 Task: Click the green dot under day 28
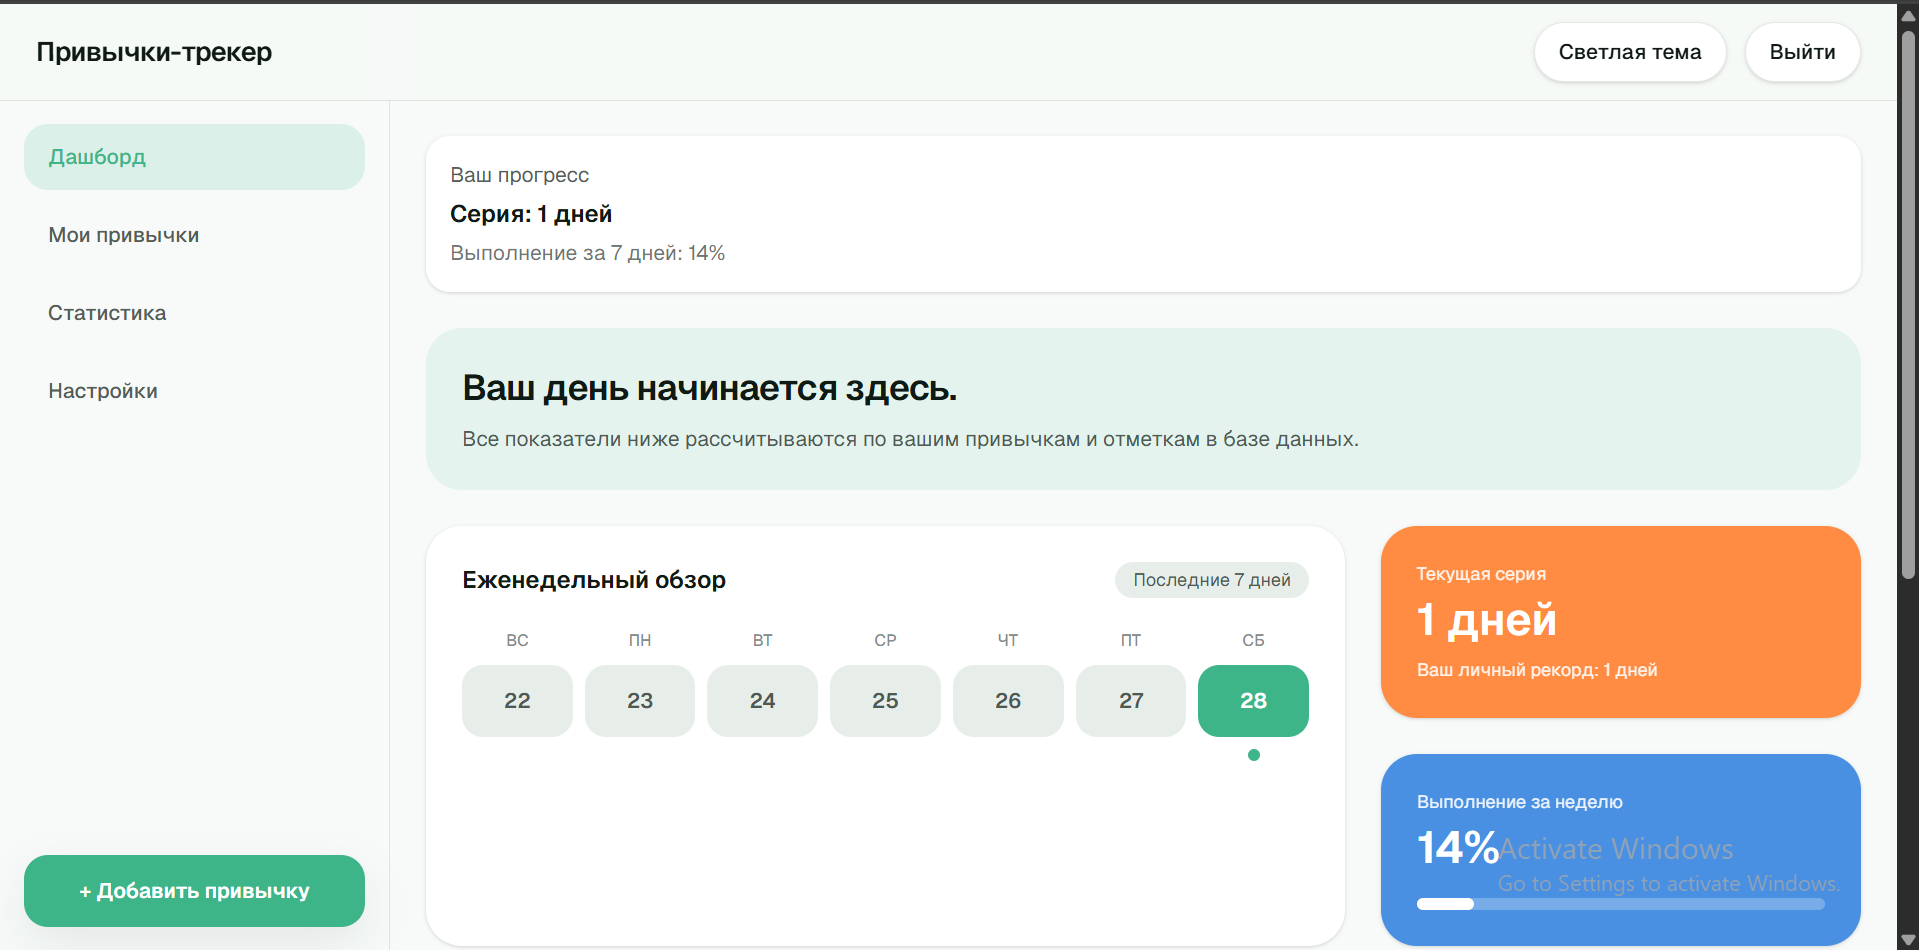point(1254,755)
